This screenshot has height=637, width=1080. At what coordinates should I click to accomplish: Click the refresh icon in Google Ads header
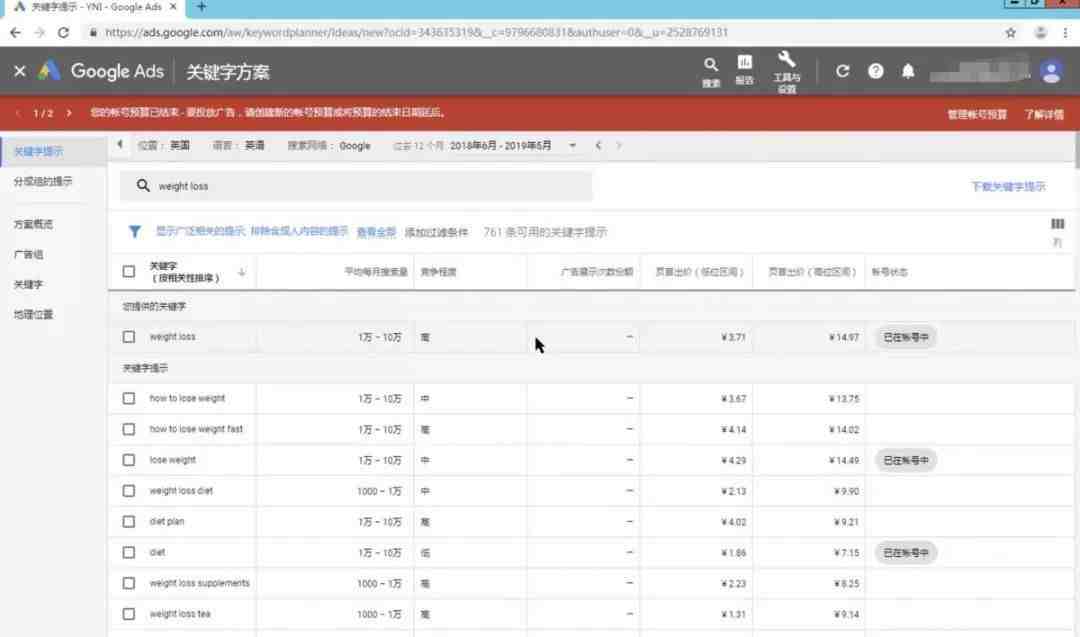tap(842, 71)
